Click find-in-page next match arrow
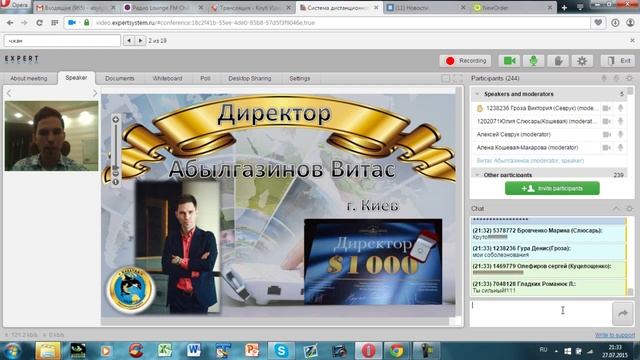Viewport: 640px width, 360px height. (140, 40)
